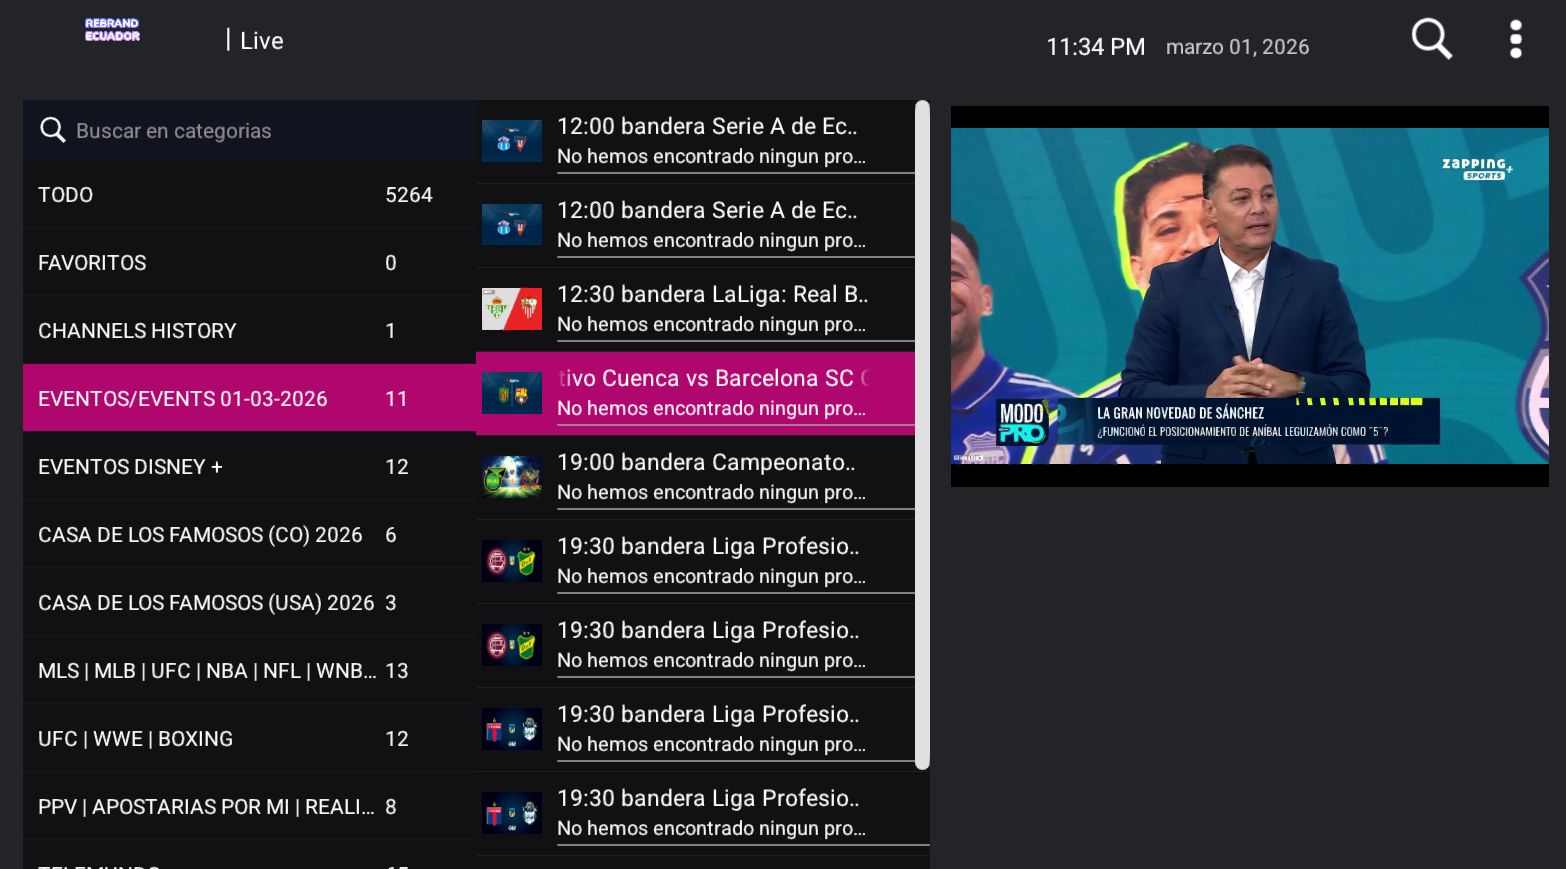Click the magnifier icon in category search
This screenshot has width=1566, height=869.
52,130
